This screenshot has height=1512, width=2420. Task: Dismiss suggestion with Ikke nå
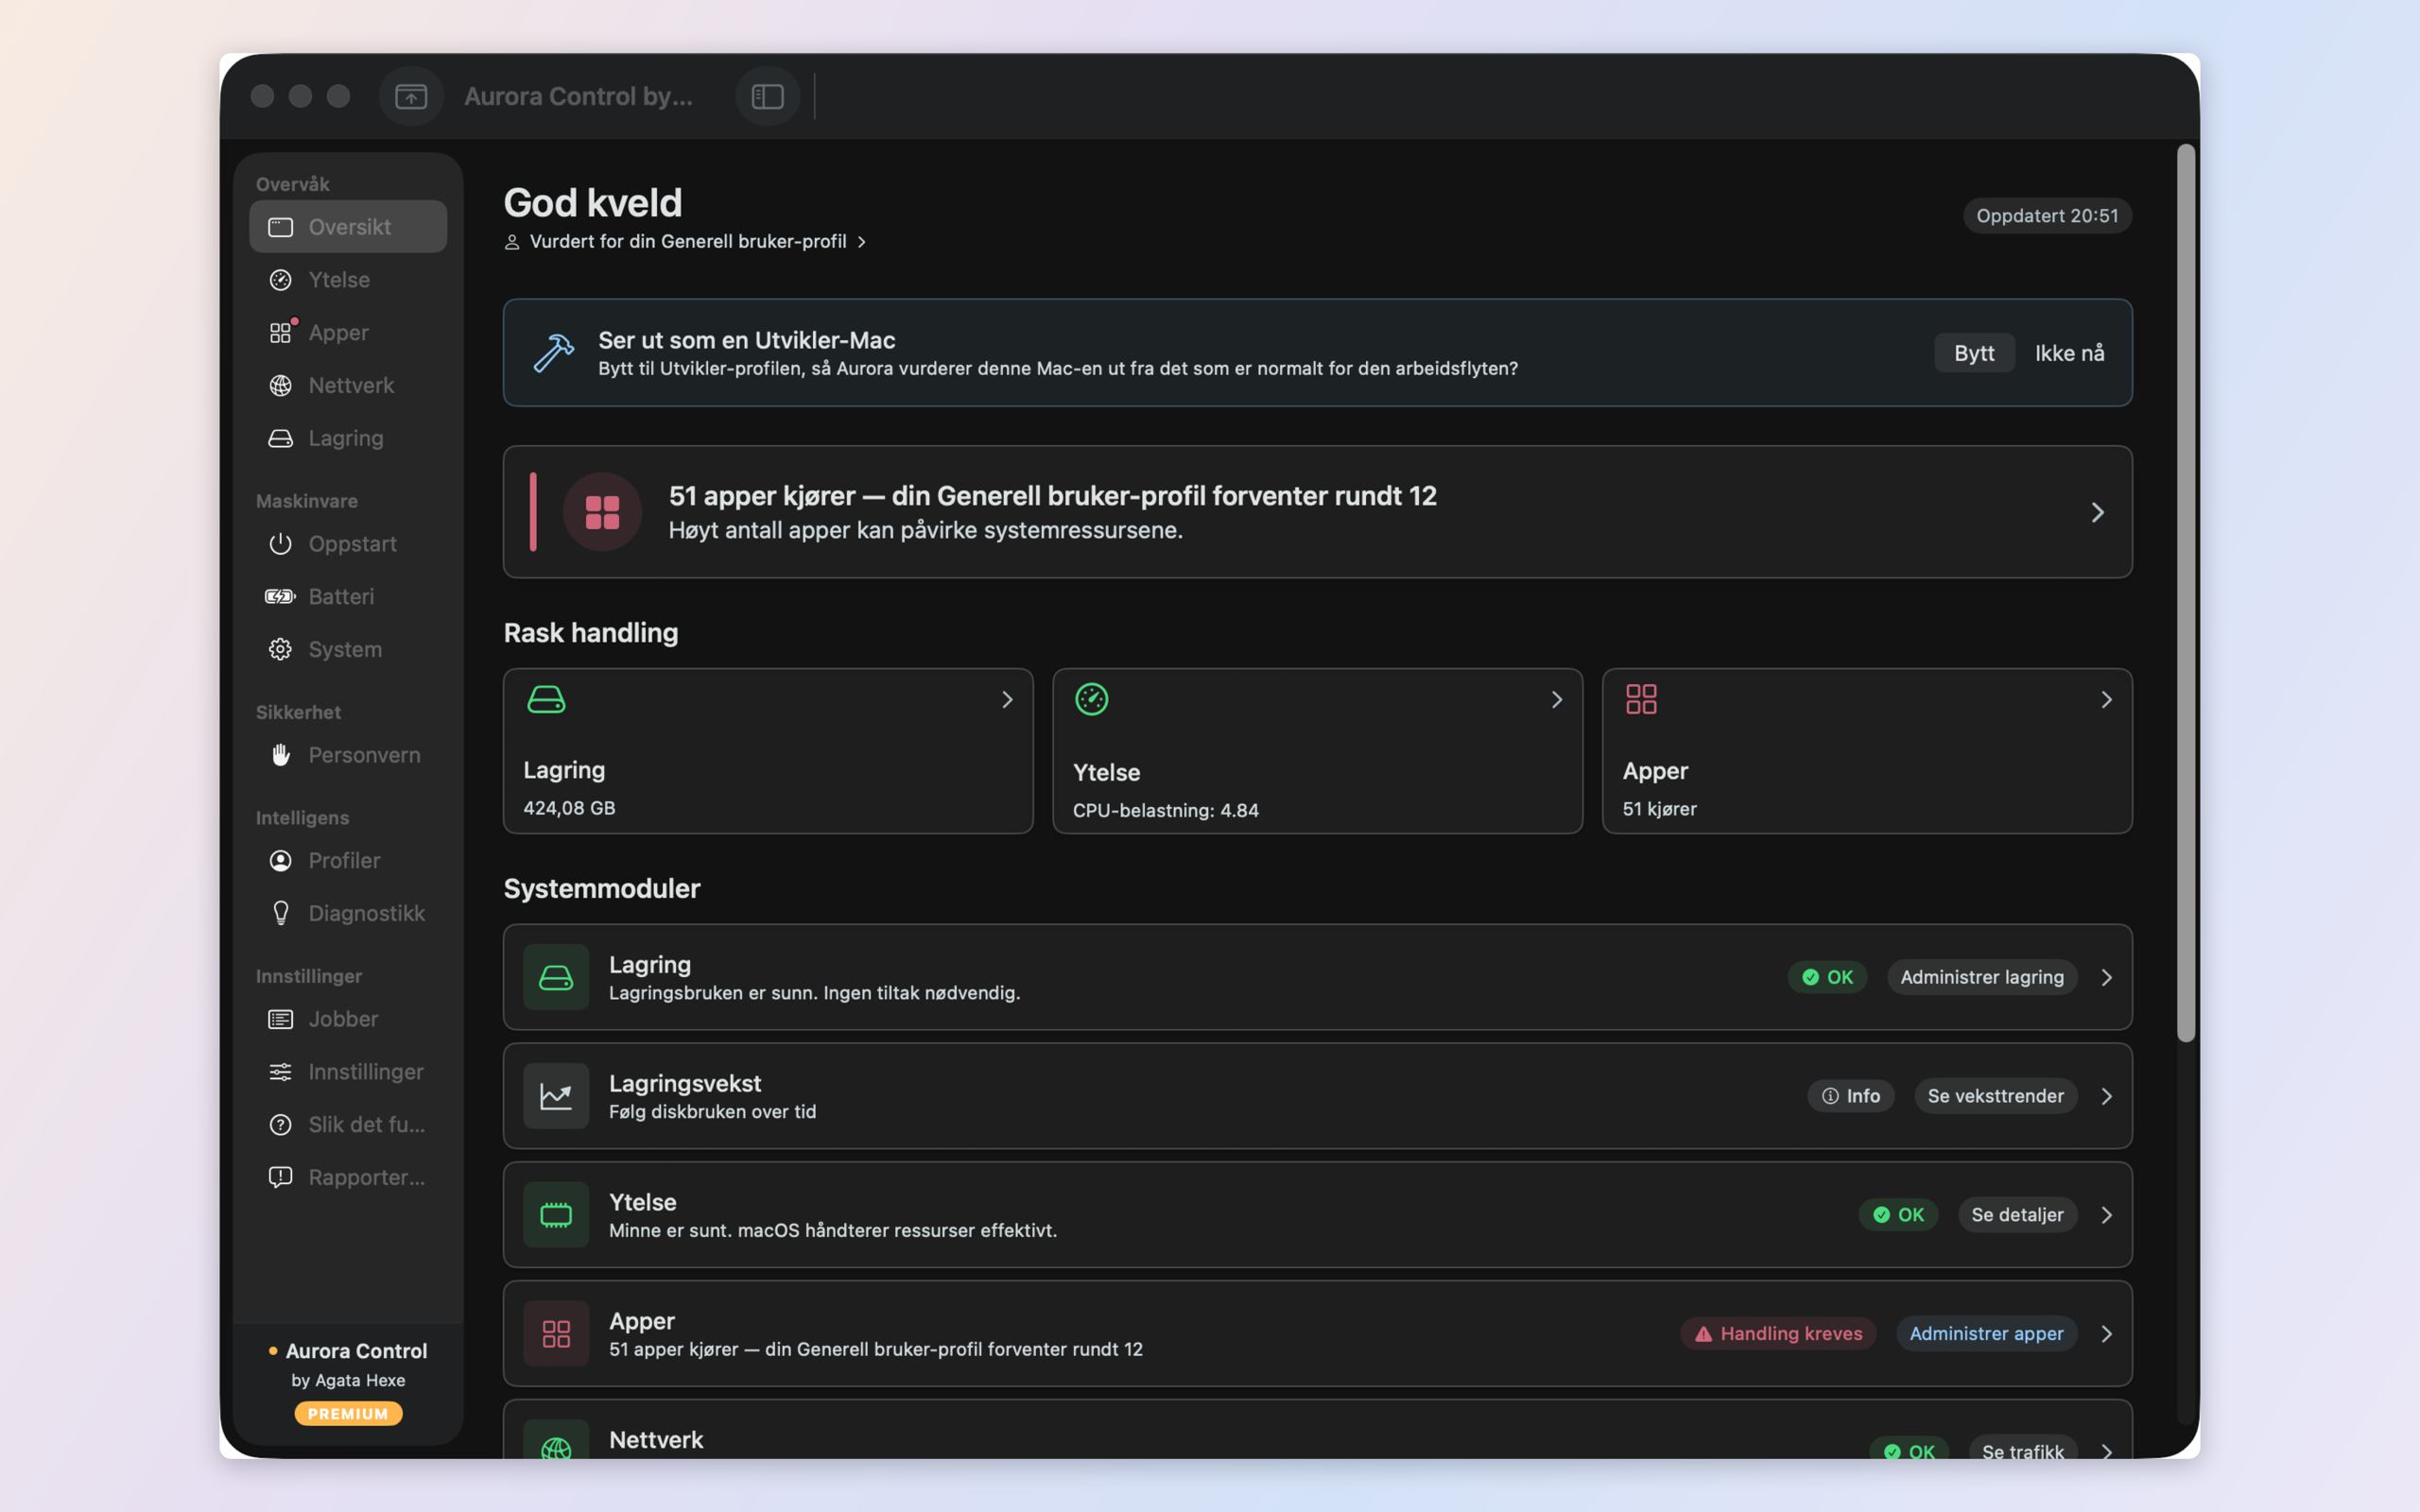pyautogui.click(x=2069, y=353)
